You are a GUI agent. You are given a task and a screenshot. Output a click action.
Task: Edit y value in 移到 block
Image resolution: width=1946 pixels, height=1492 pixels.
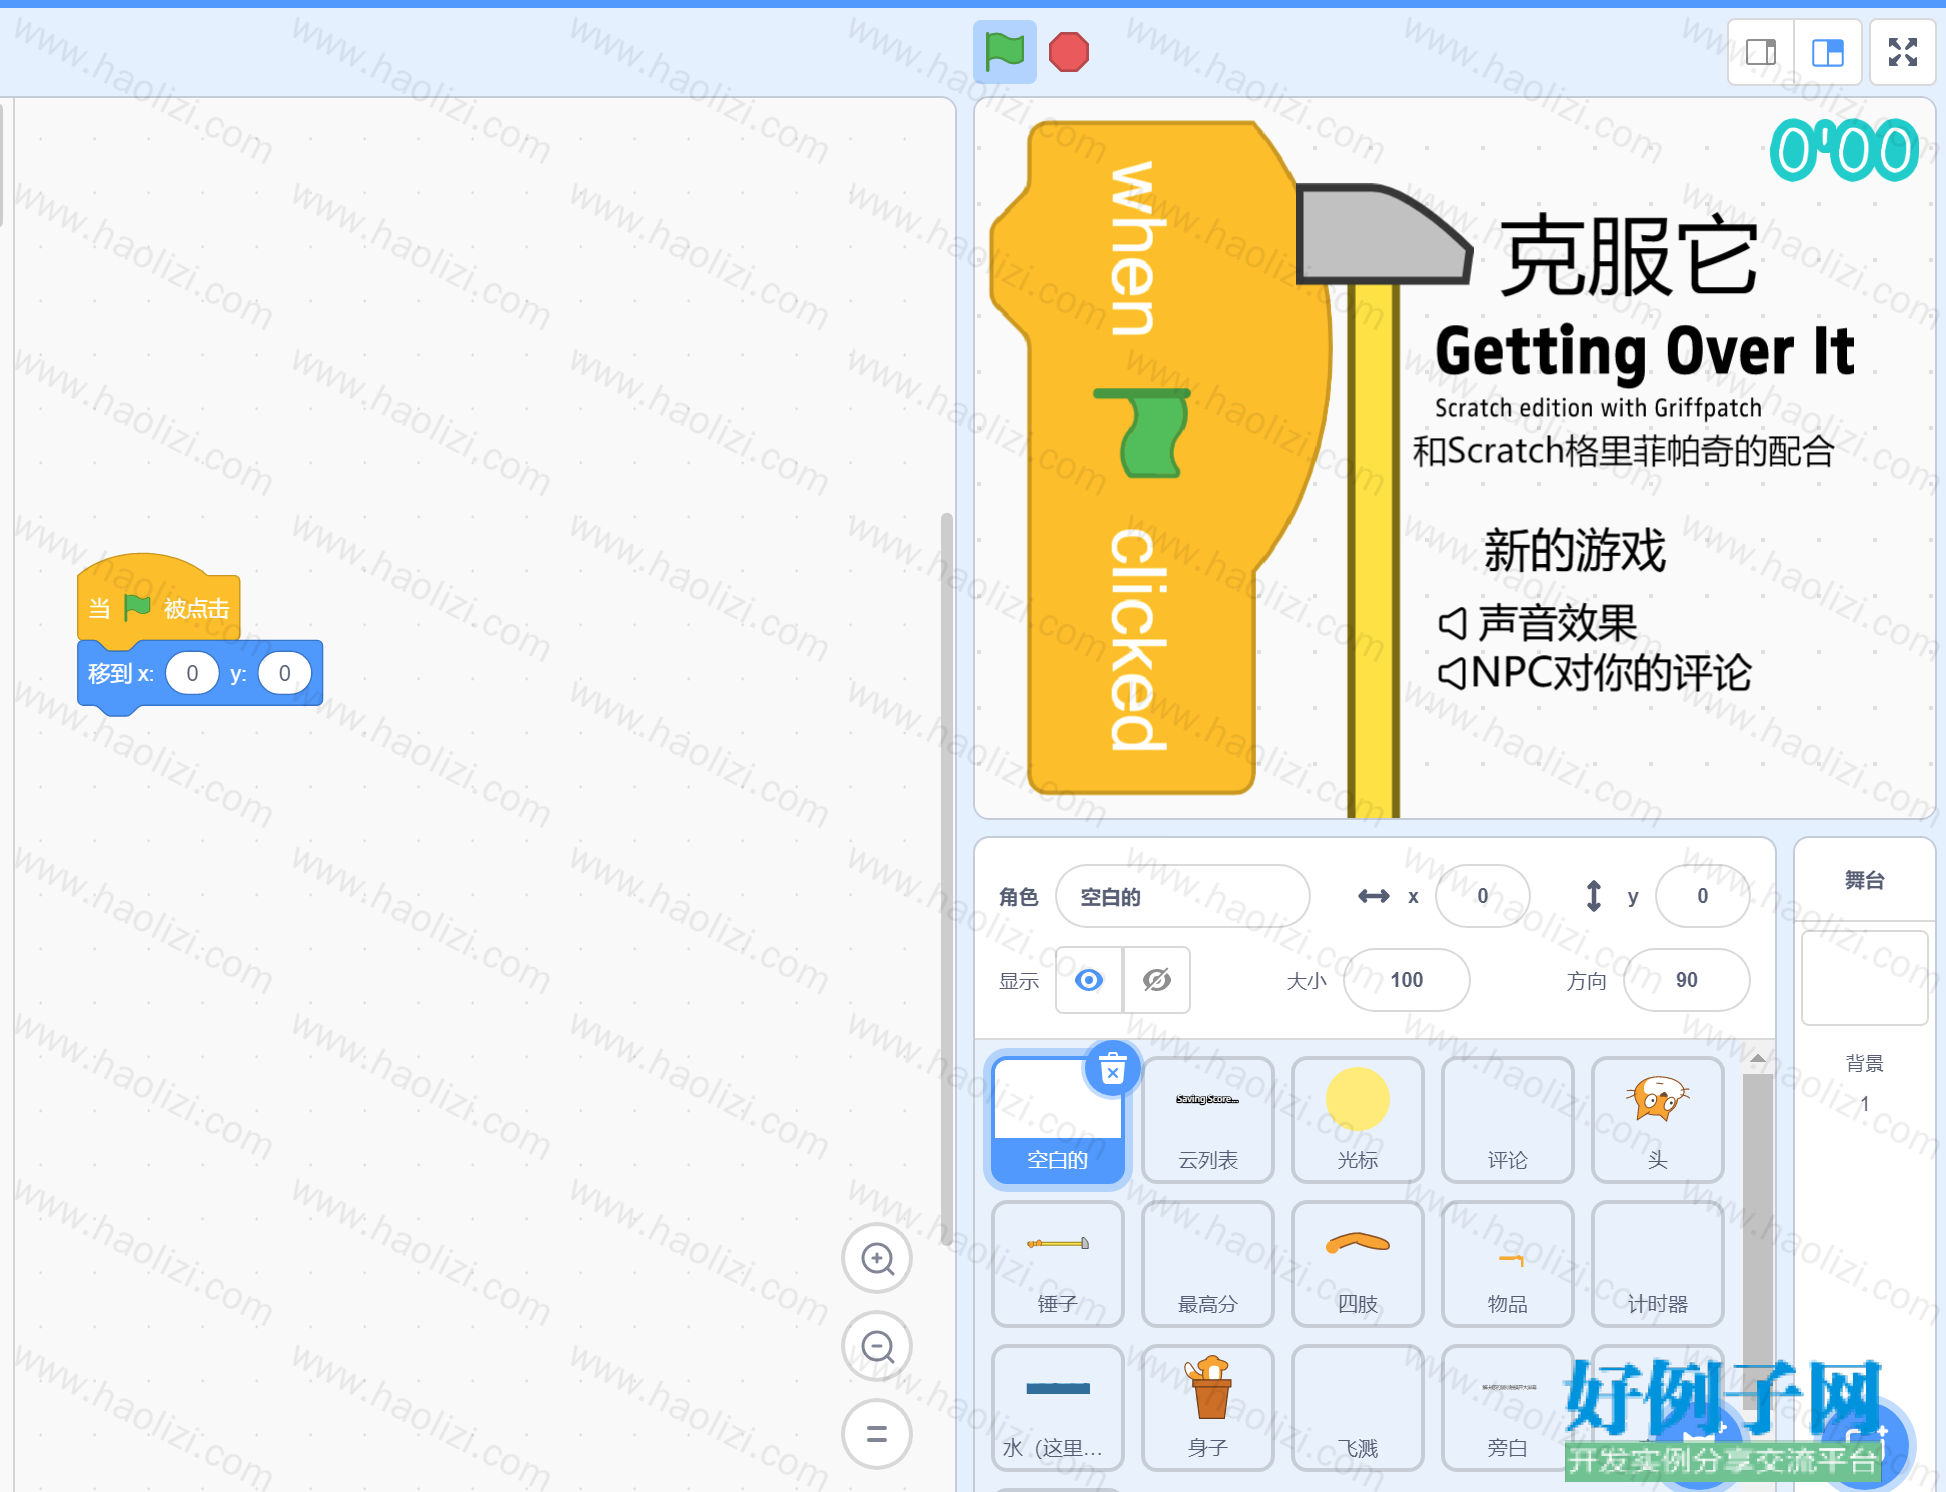[x=284, y=673]
